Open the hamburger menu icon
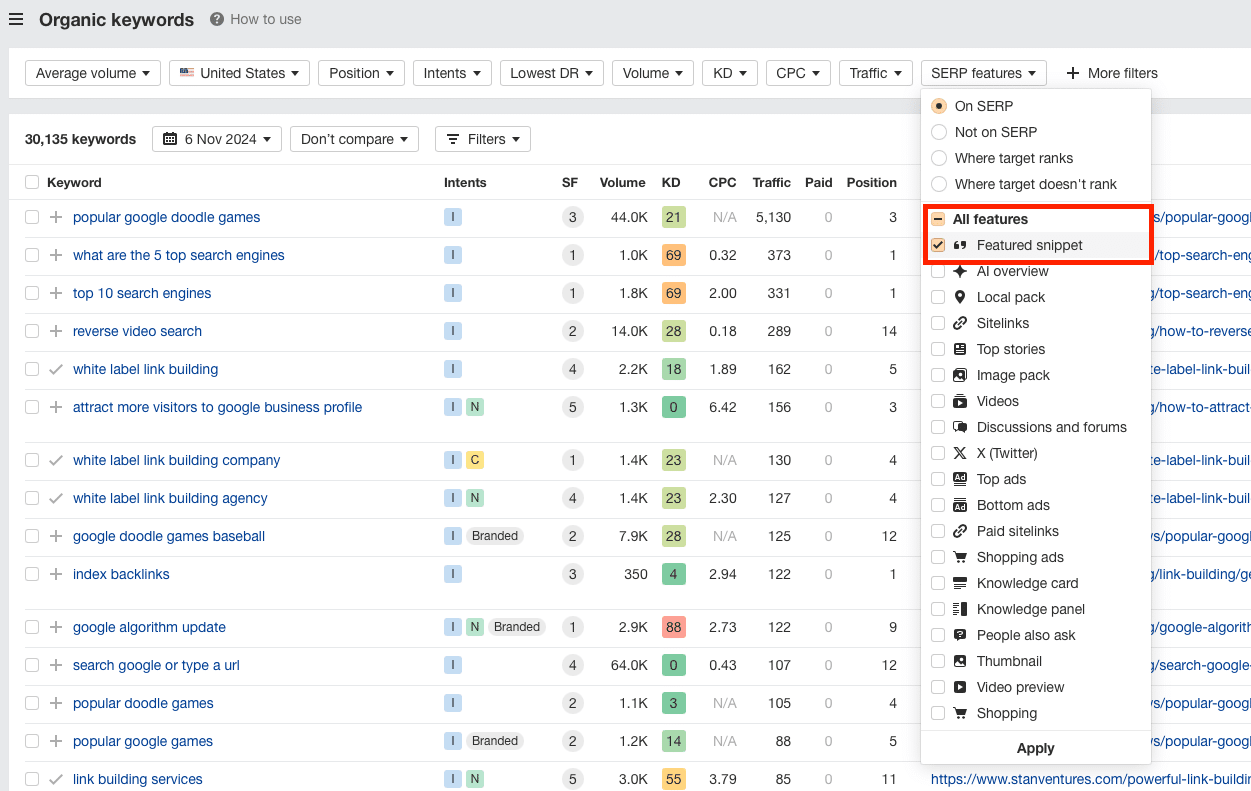Screen dimensions: 1251x791 click(x=16, y=20)
